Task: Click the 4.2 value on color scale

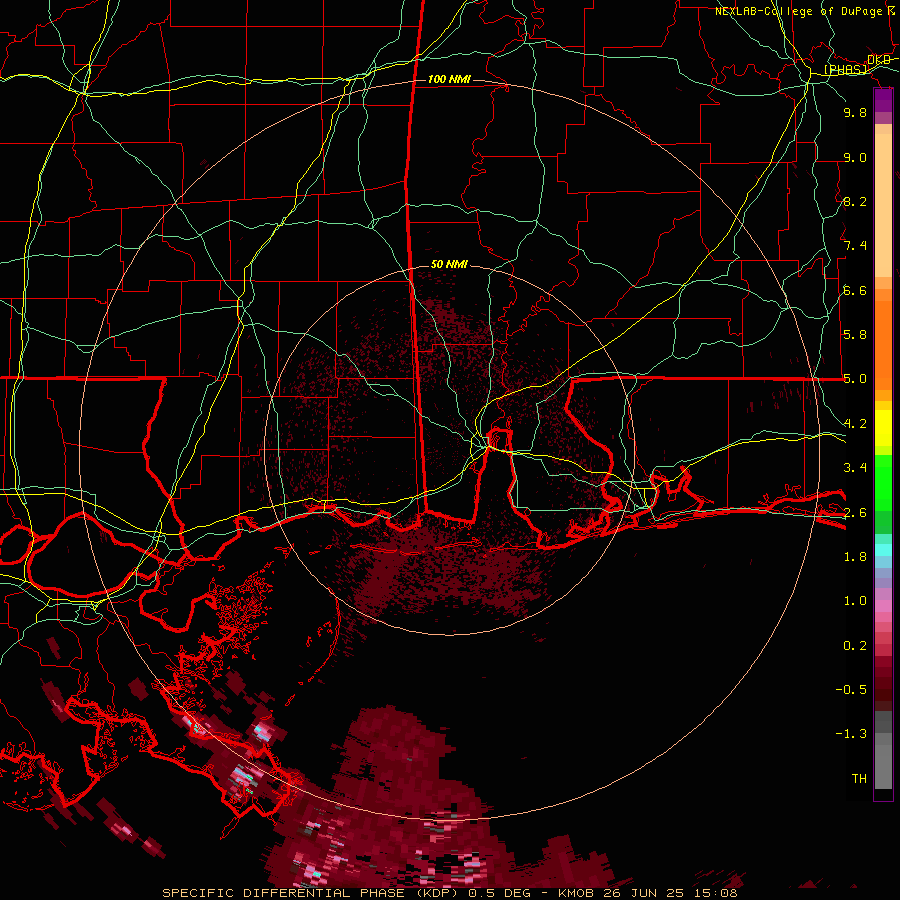Action: [x=855, y=424]
